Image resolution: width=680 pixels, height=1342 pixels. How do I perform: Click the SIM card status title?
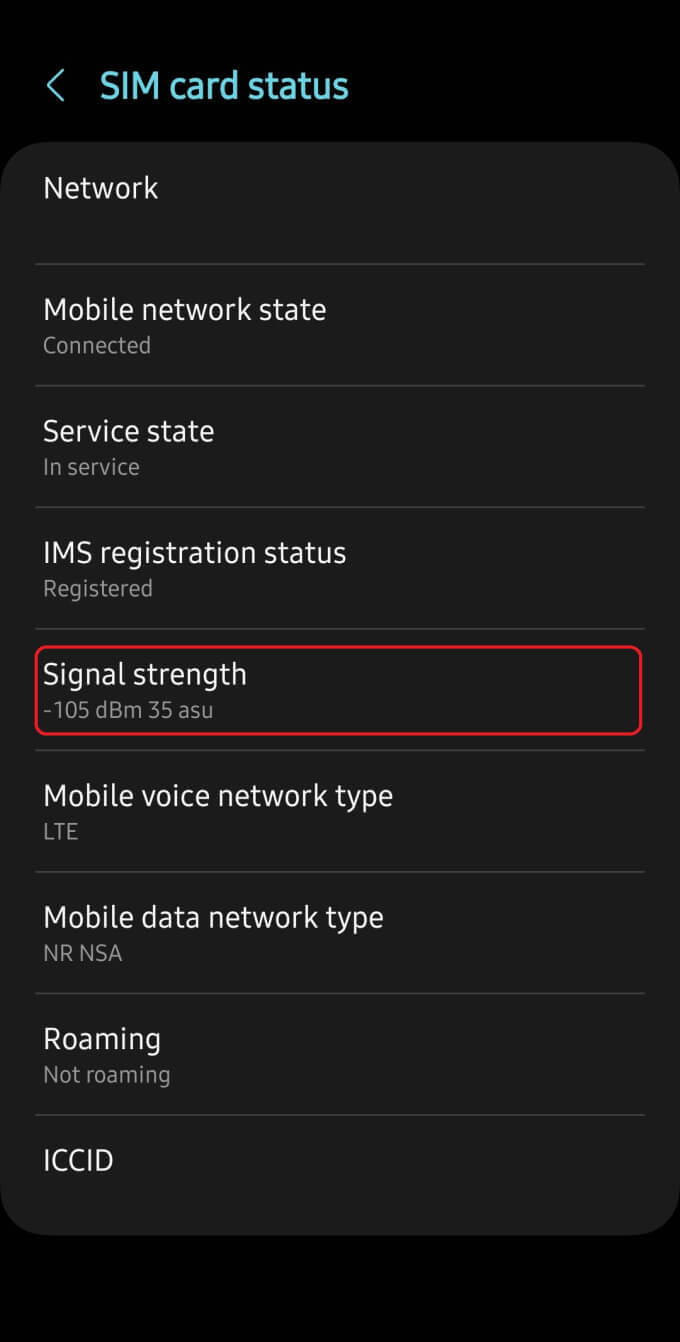tap(224, 86)
